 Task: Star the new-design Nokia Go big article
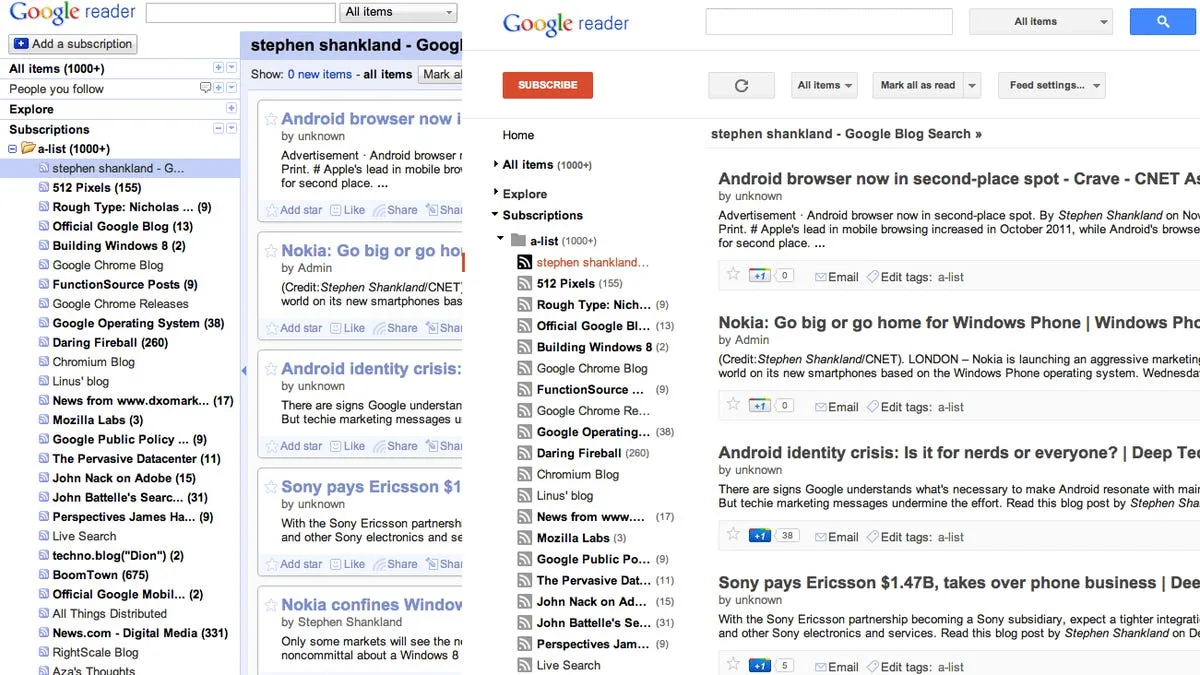(x=733, y=404)
